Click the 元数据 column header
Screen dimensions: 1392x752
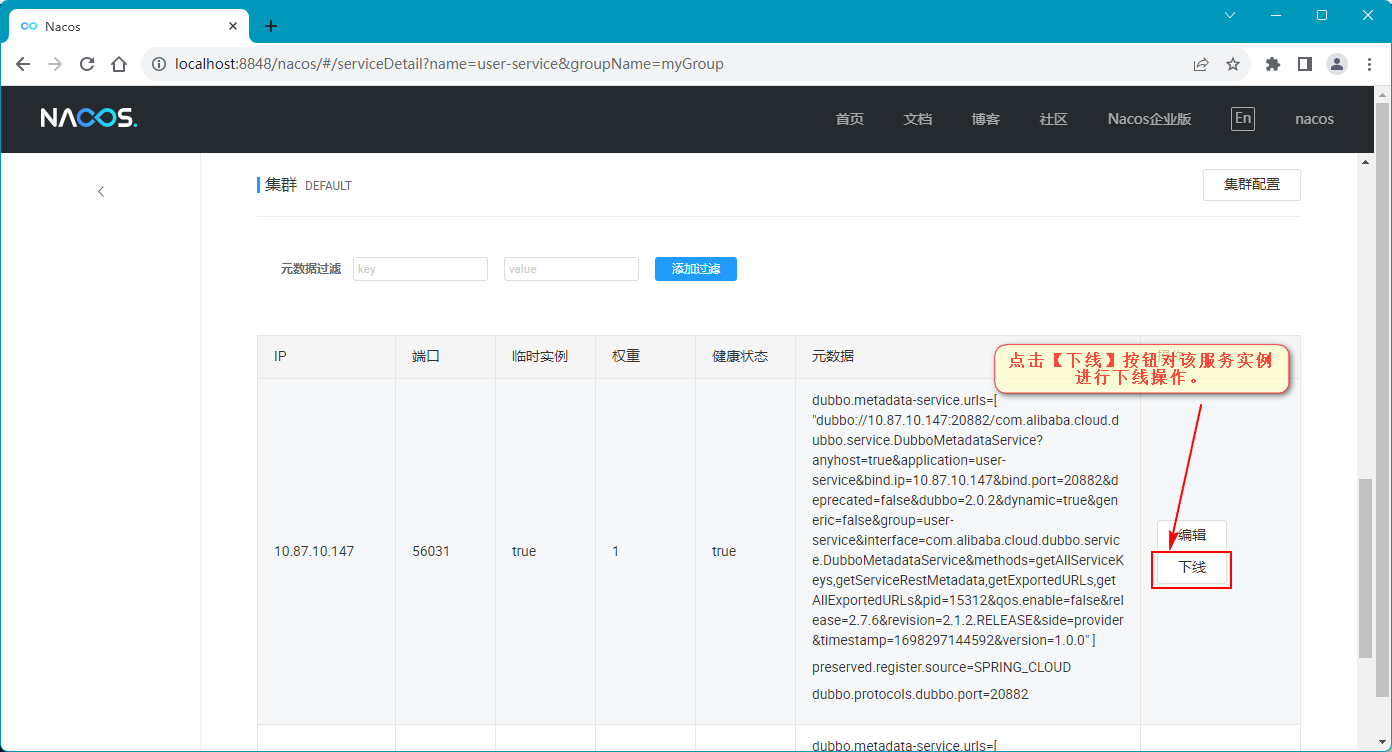tap(833, 356)
